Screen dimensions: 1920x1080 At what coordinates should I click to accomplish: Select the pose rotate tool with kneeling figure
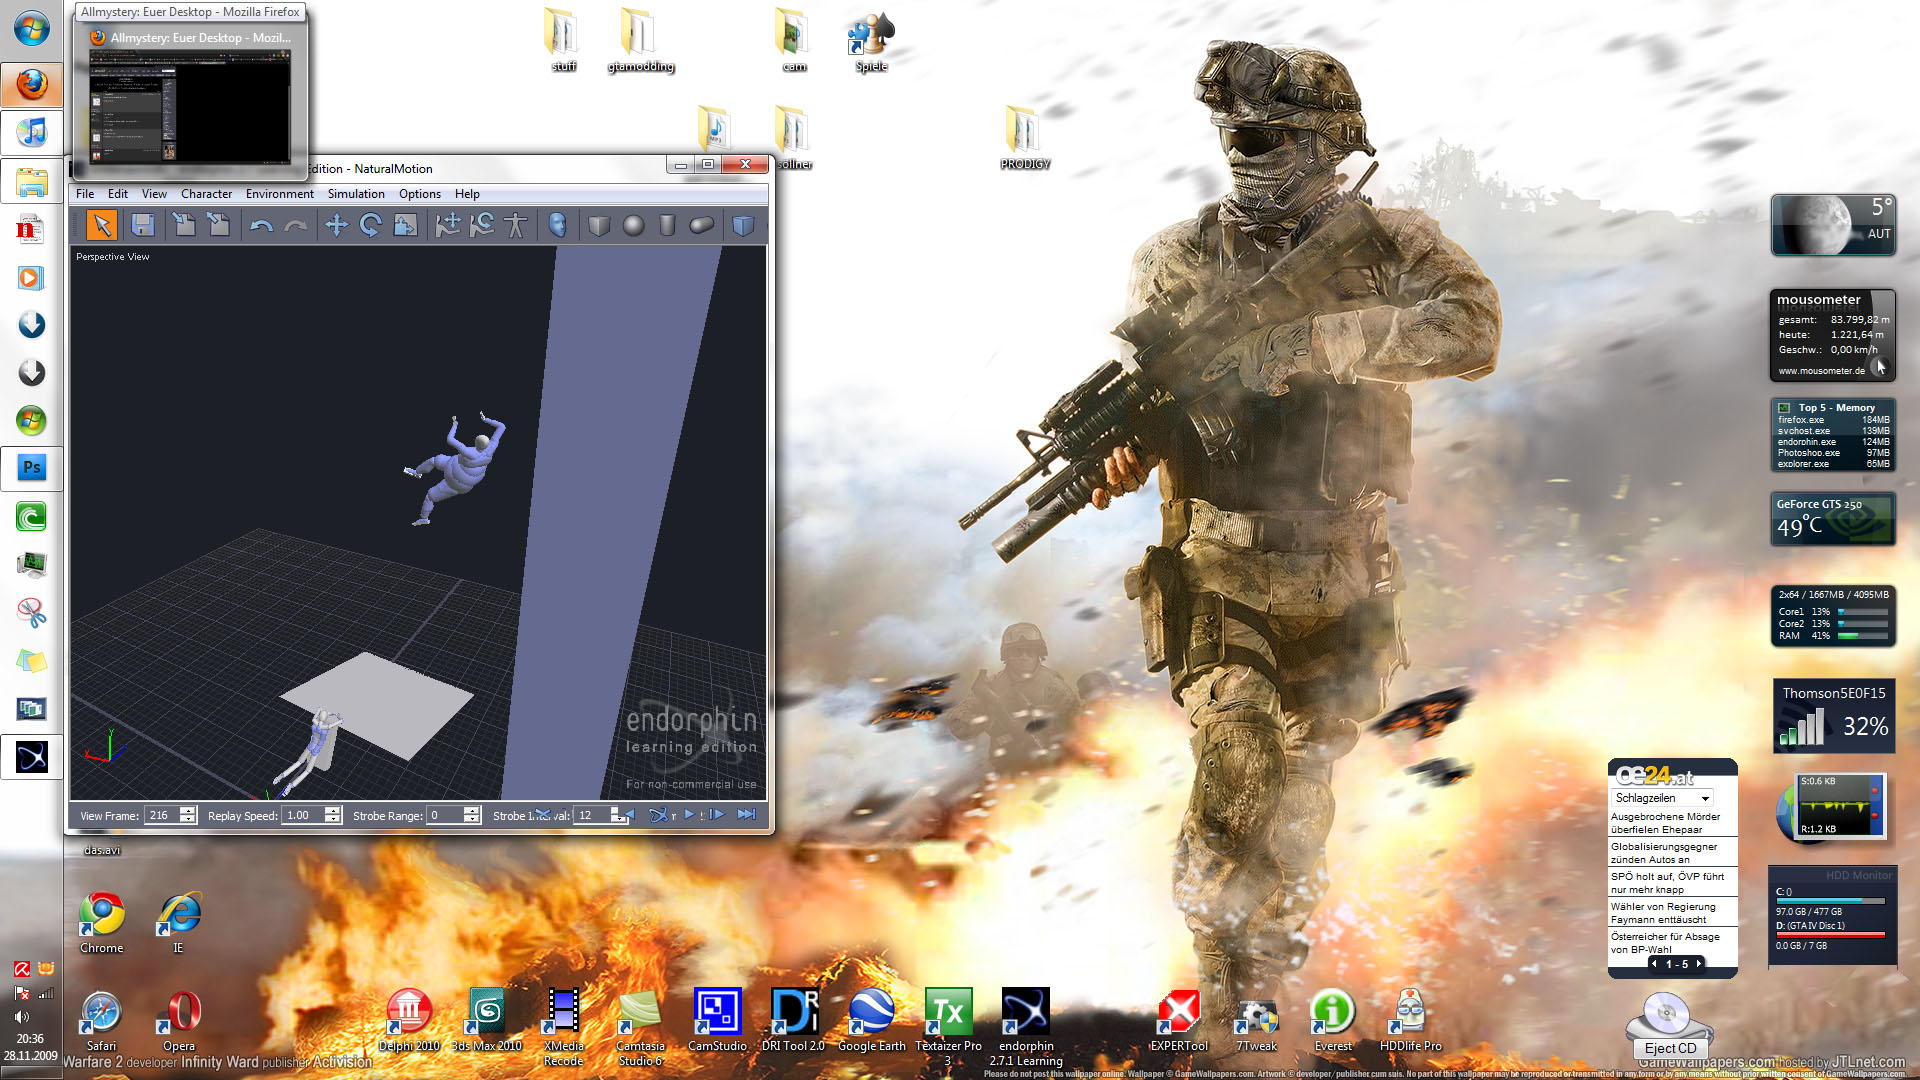pyautogui.click(x=482, y=226)
